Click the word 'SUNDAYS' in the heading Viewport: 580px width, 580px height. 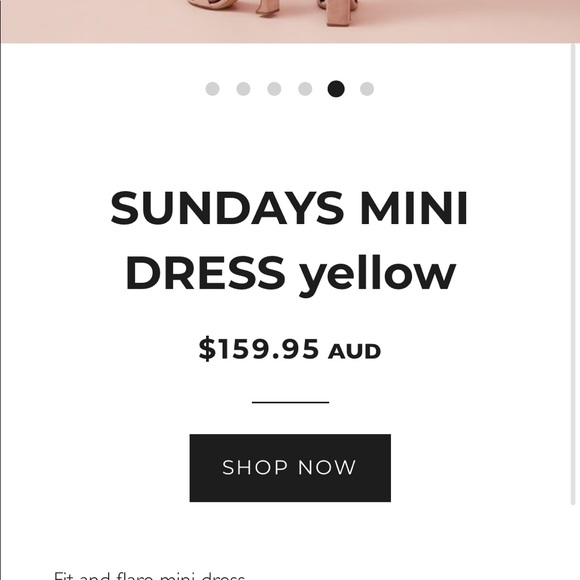[227, 208]
